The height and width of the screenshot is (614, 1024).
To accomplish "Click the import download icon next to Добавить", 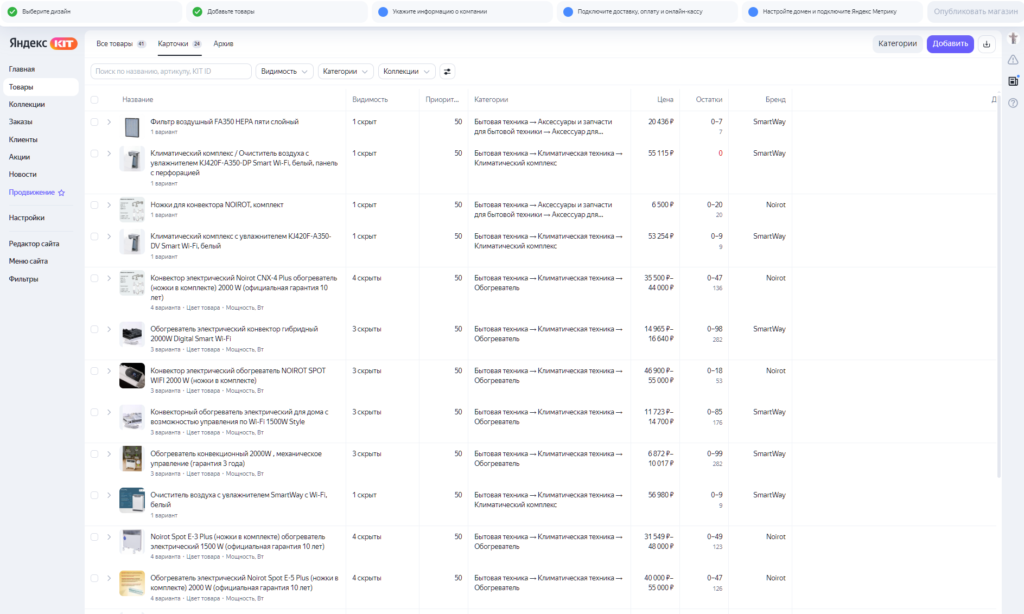I will tap(986, 44).
